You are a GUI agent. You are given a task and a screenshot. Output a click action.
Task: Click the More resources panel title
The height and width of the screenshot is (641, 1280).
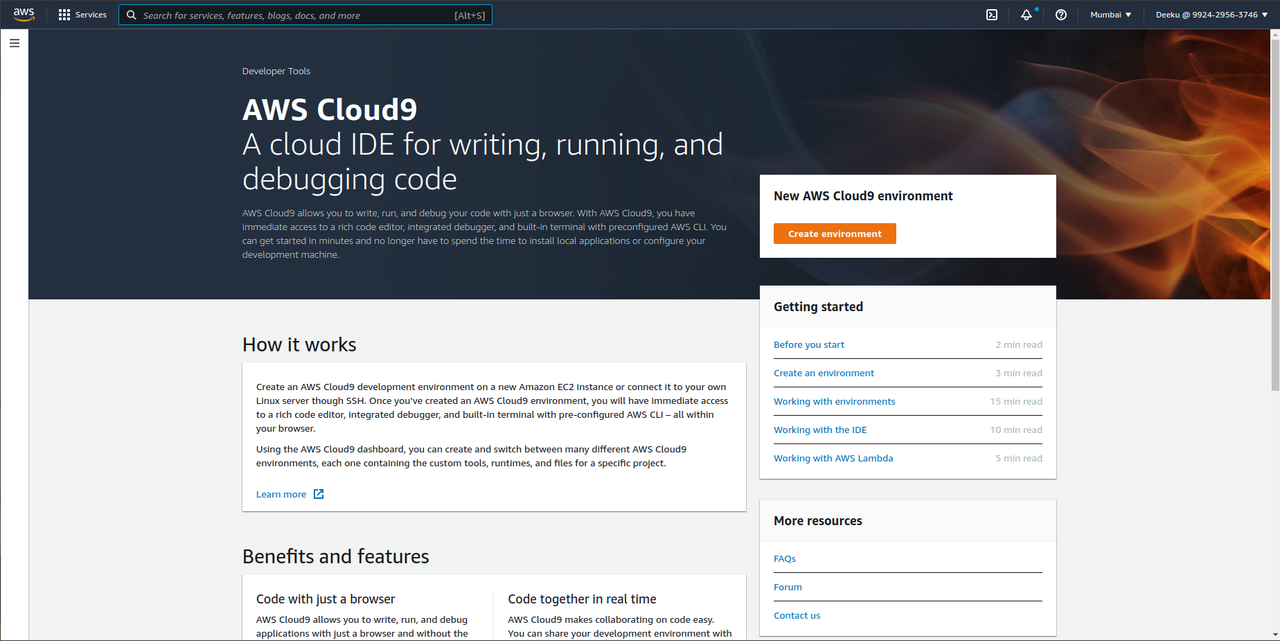pos(818,521)
